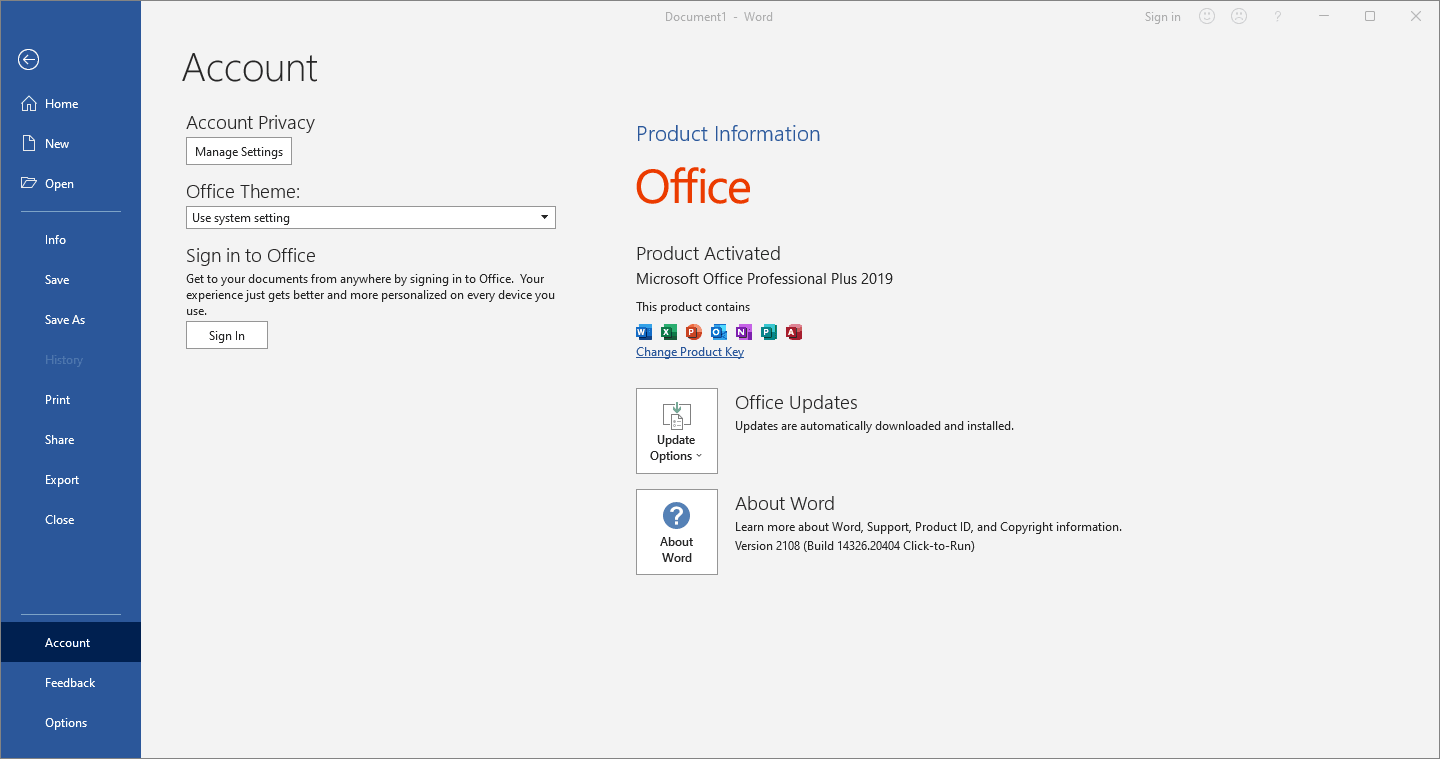
Task: Select Options in the left sidebar
Action: pos(66,723)
